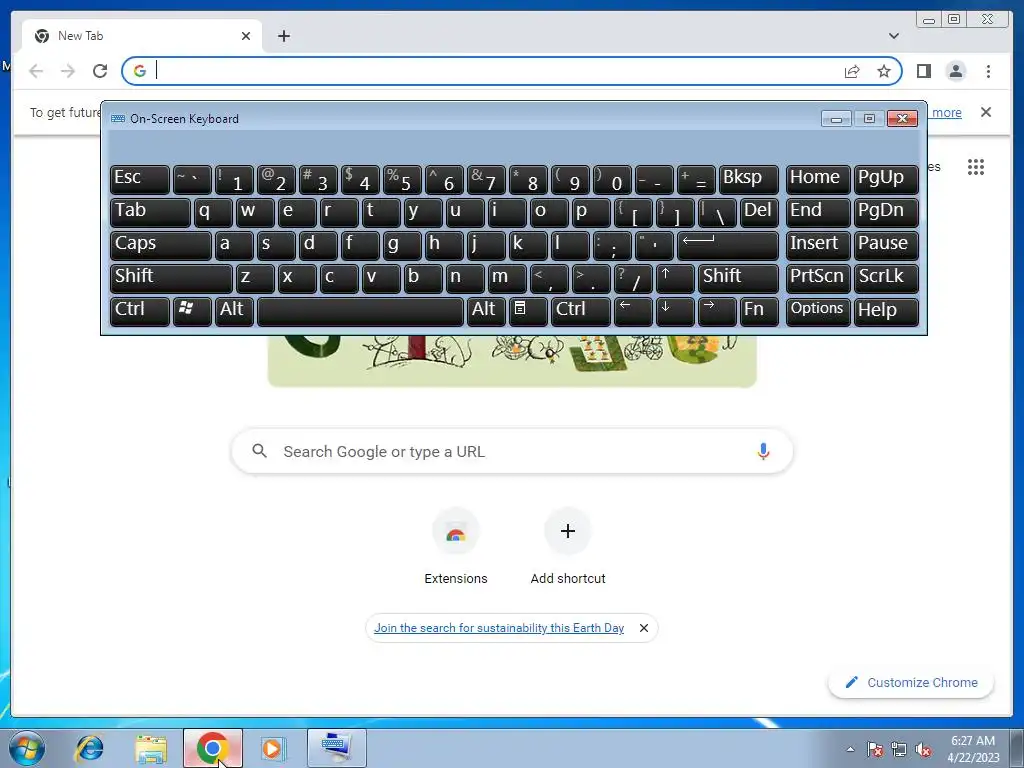Open Chrome three-dot menu
The height and width of the screenshot is (768, 1024).
click(988, 71)
